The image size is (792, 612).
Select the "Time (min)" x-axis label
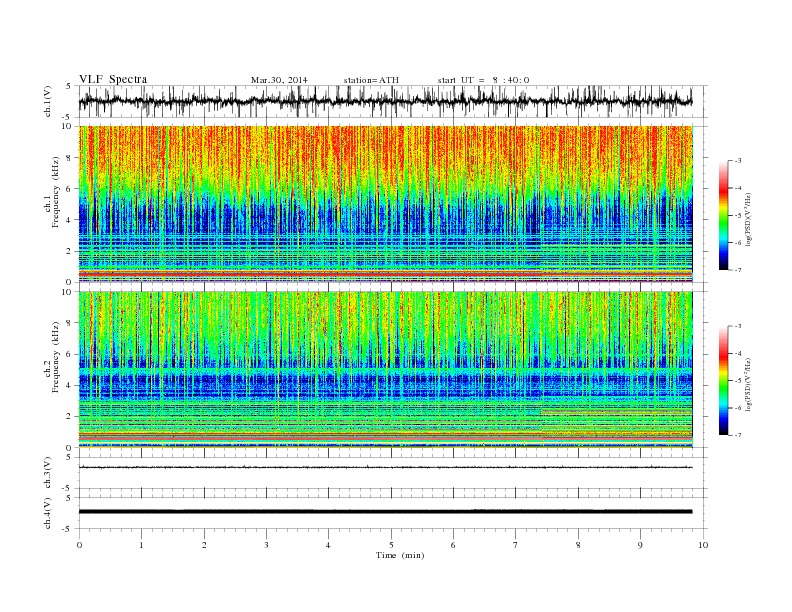400,555
